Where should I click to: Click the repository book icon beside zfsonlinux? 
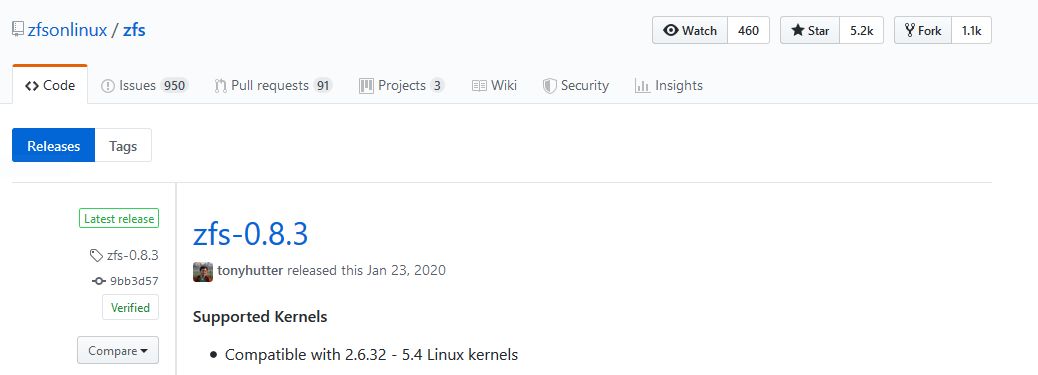coord(18,30)
